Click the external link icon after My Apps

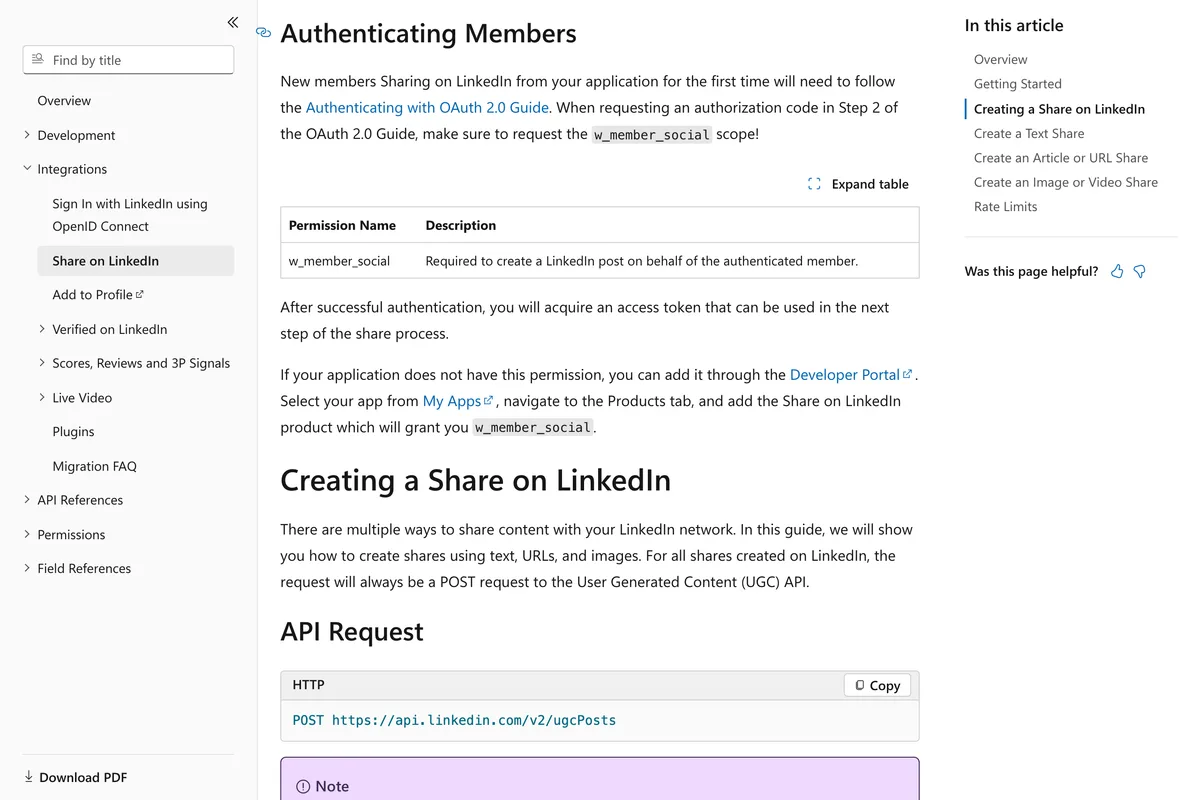pyautogui.click(x=489, y=400)
